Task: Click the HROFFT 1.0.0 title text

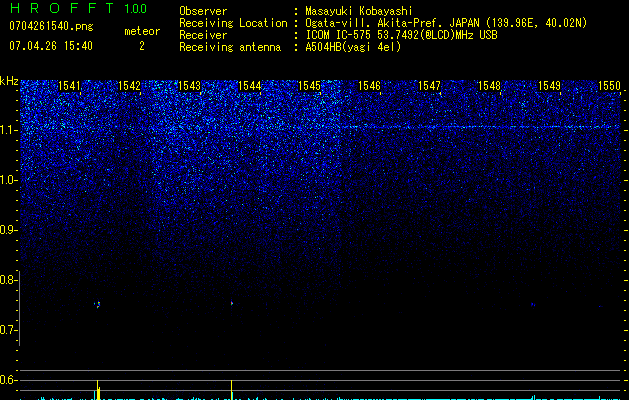Action: tap(78, 8)
